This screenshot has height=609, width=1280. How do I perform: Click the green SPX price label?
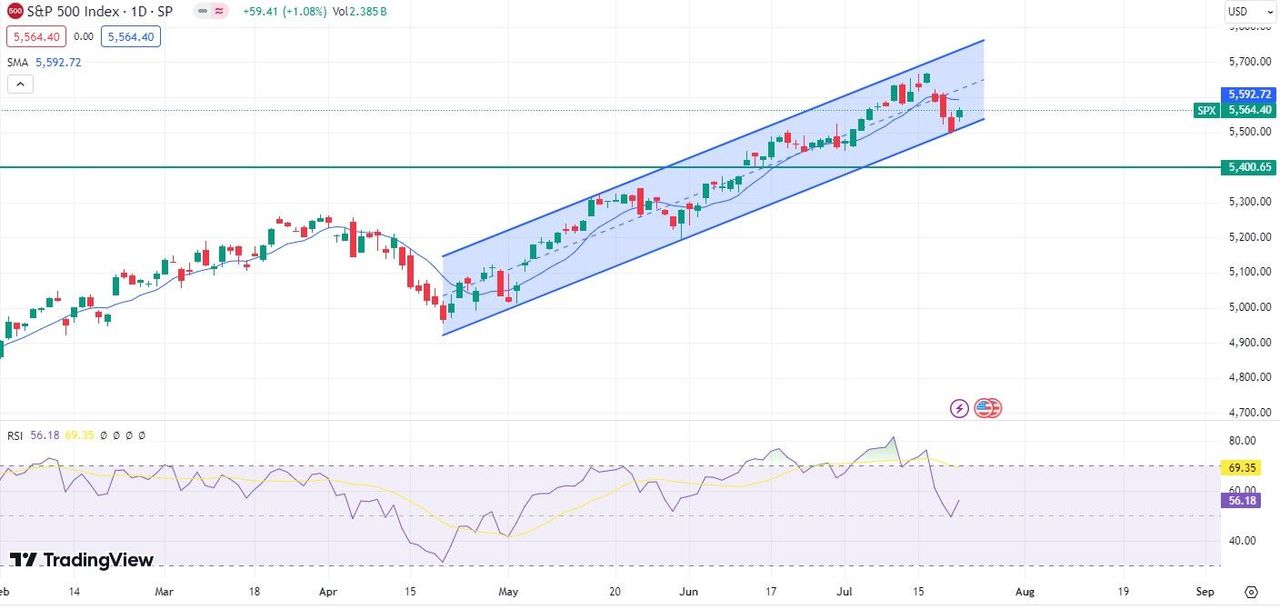[1207, 110]
